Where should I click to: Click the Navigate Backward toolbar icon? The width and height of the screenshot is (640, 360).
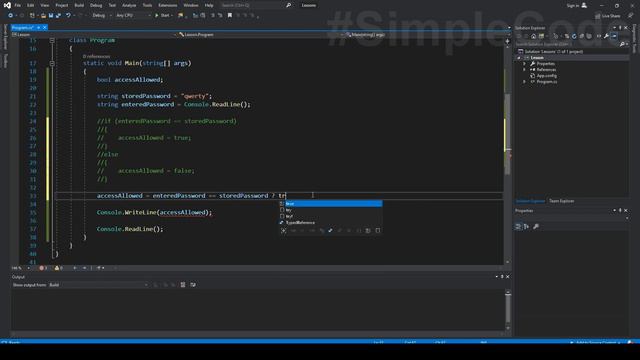pos(10,16)
